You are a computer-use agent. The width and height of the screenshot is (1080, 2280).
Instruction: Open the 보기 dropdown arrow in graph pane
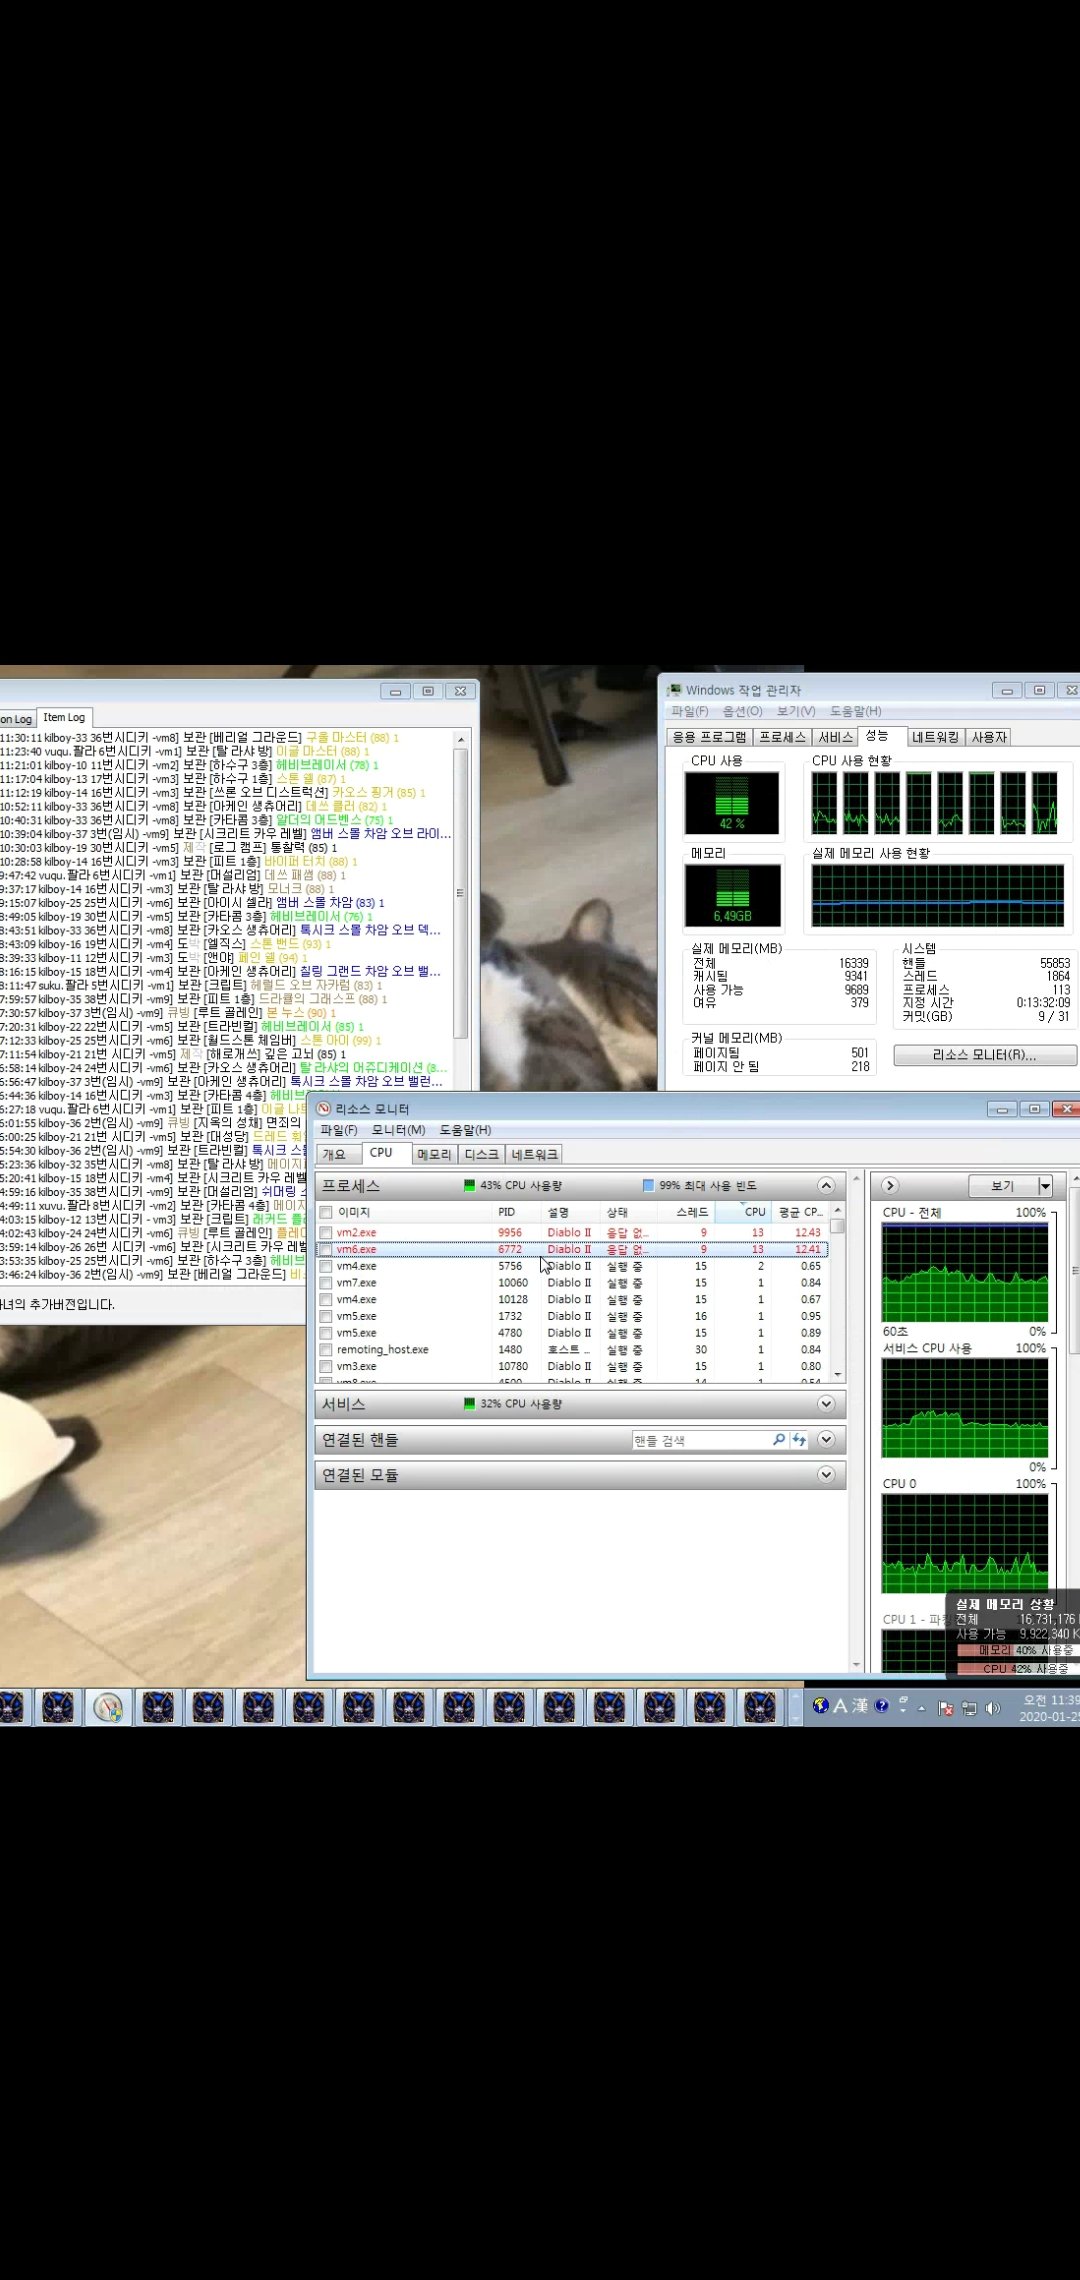(x=1045, y=1186)
